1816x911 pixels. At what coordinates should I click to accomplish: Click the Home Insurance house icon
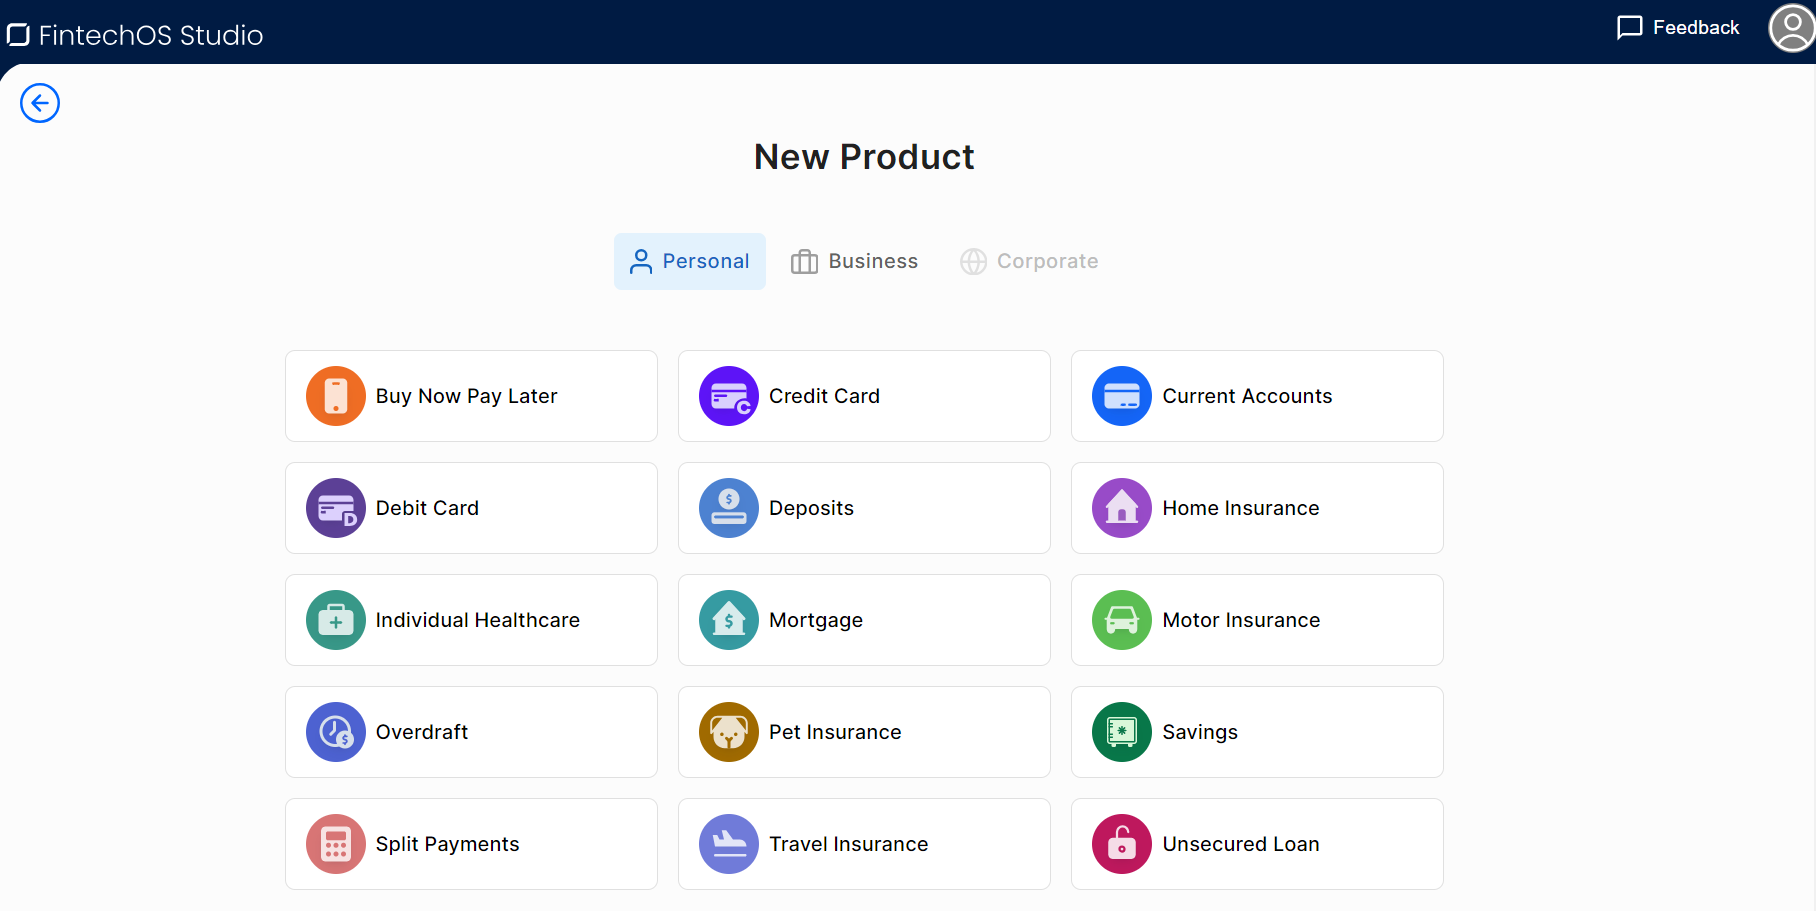pyautogui.click(x=1122, y=508)
